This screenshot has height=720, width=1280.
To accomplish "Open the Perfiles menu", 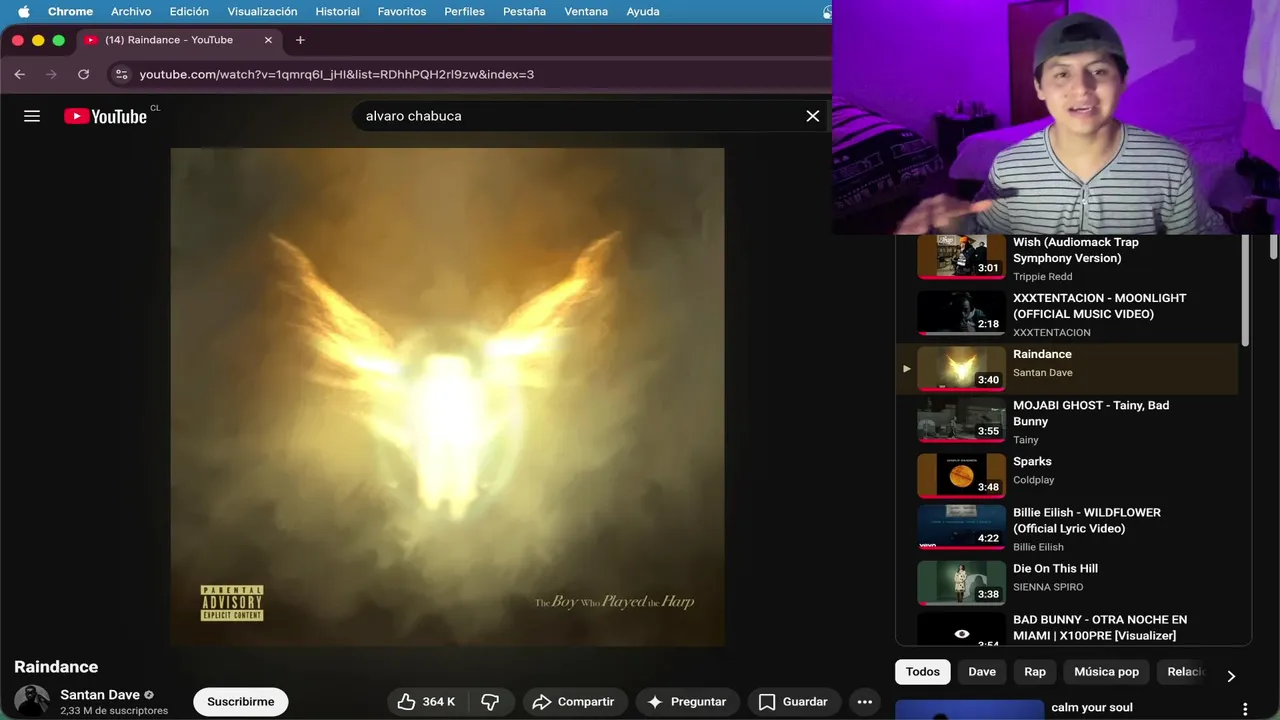I will coord(464,11).
